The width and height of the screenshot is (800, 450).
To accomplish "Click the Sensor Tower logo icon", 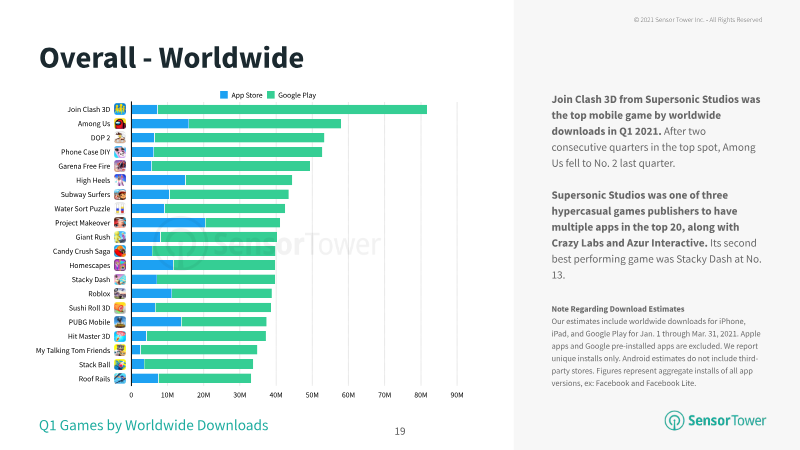I will coord(674,420).
